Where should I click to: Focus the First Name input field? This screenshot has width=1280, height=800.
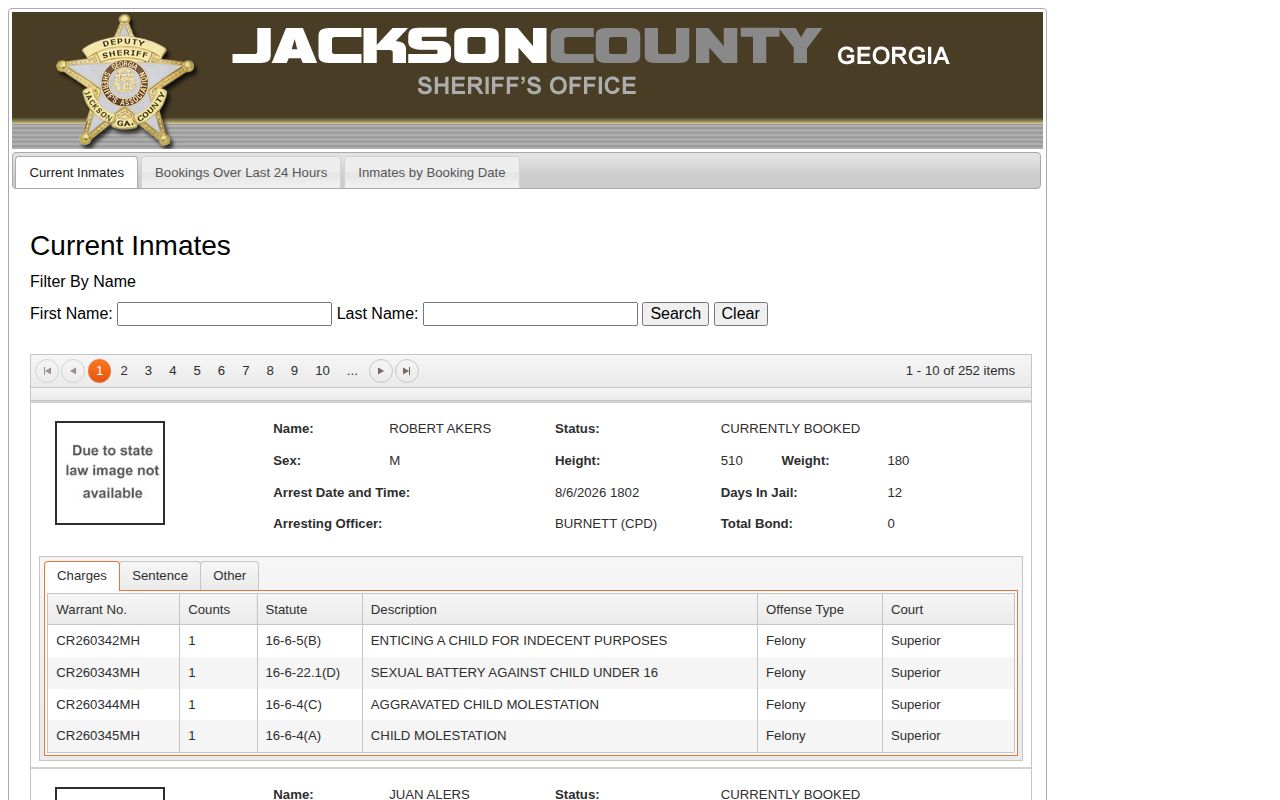coord(224,314)
